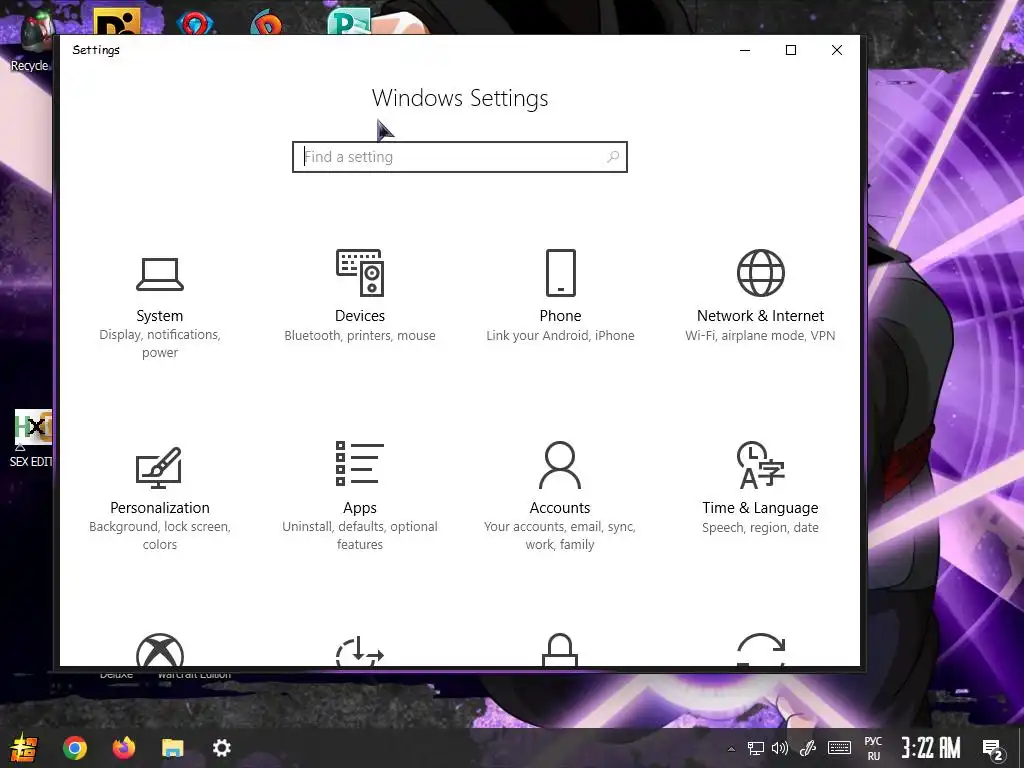Click the Network & Internet label
The width and height of the screenshot is (1024, 768).
pyautogui.click(x=760, y=316)
